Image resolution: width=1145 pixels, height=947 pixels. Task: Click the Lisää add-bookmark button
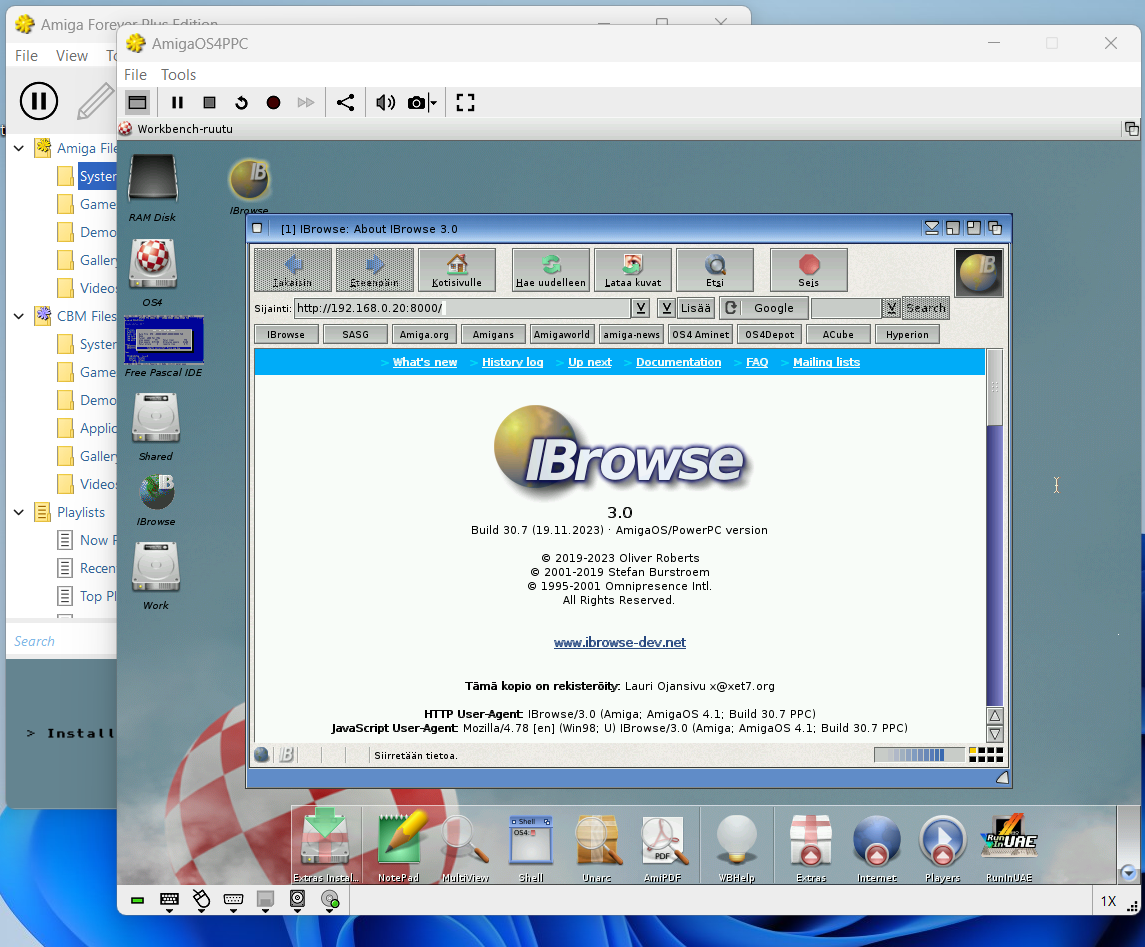pyautogui.click(x=696, y=308)
